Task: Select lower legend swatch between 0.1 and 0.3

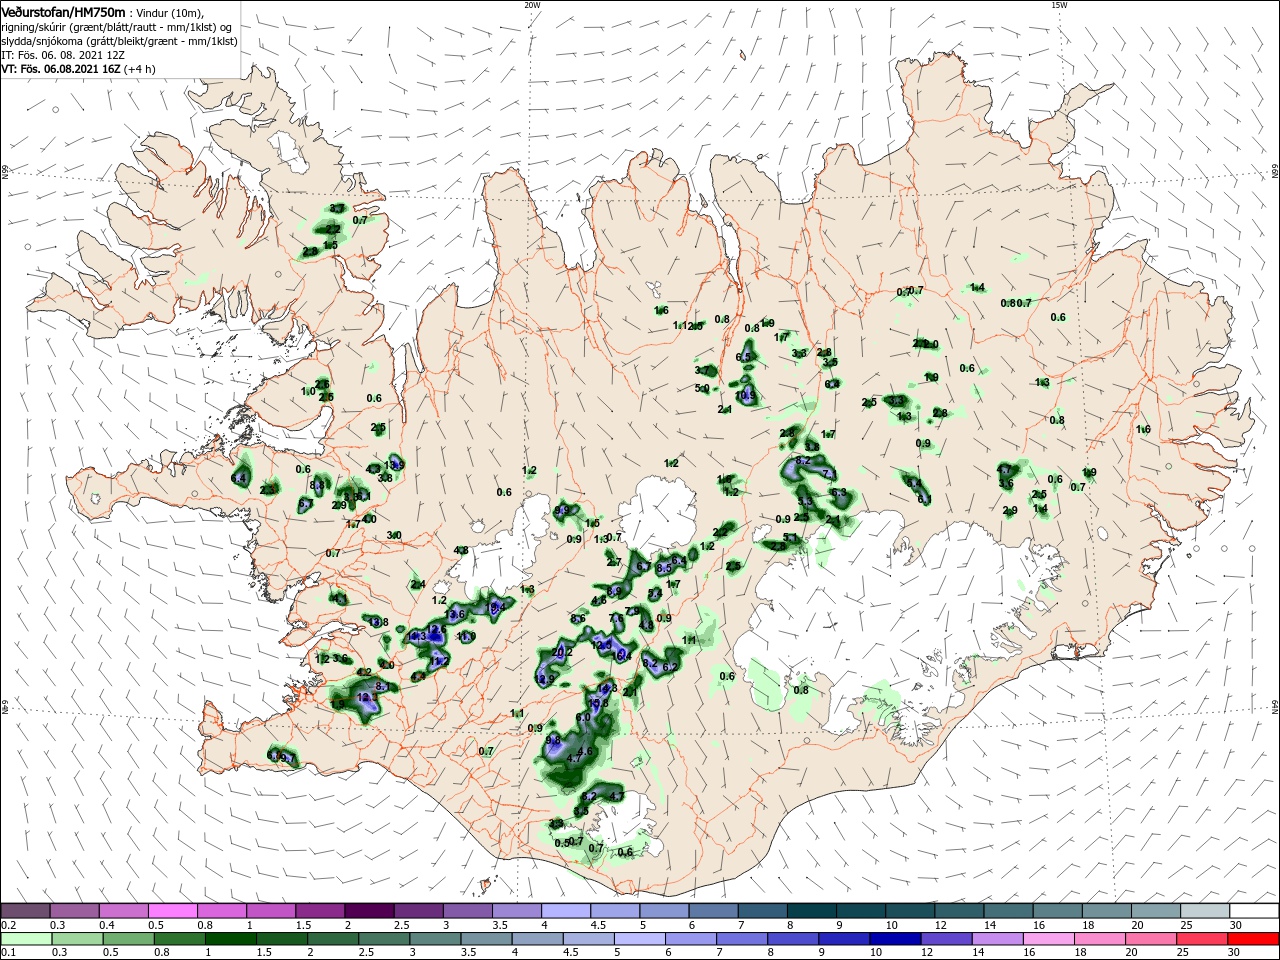Action: (27, 940)
